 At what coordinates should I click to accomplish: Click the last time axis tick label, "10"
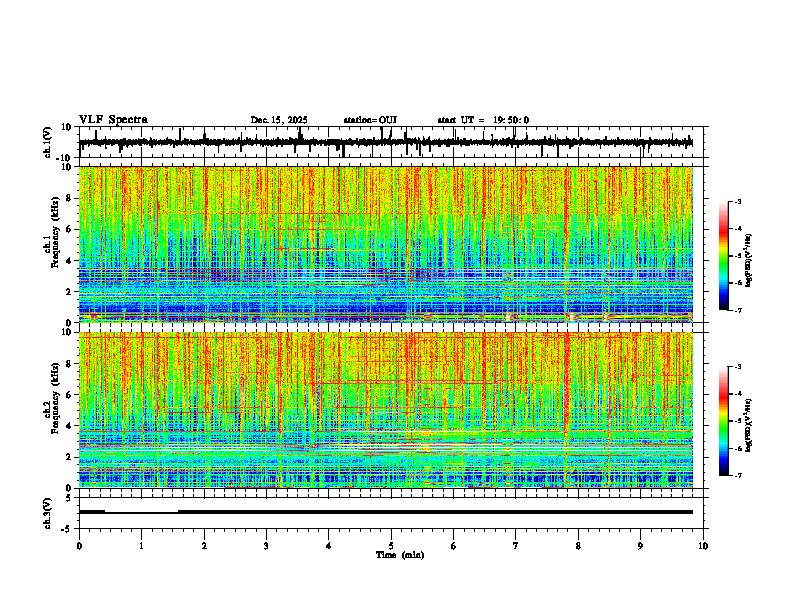(703, 546)
